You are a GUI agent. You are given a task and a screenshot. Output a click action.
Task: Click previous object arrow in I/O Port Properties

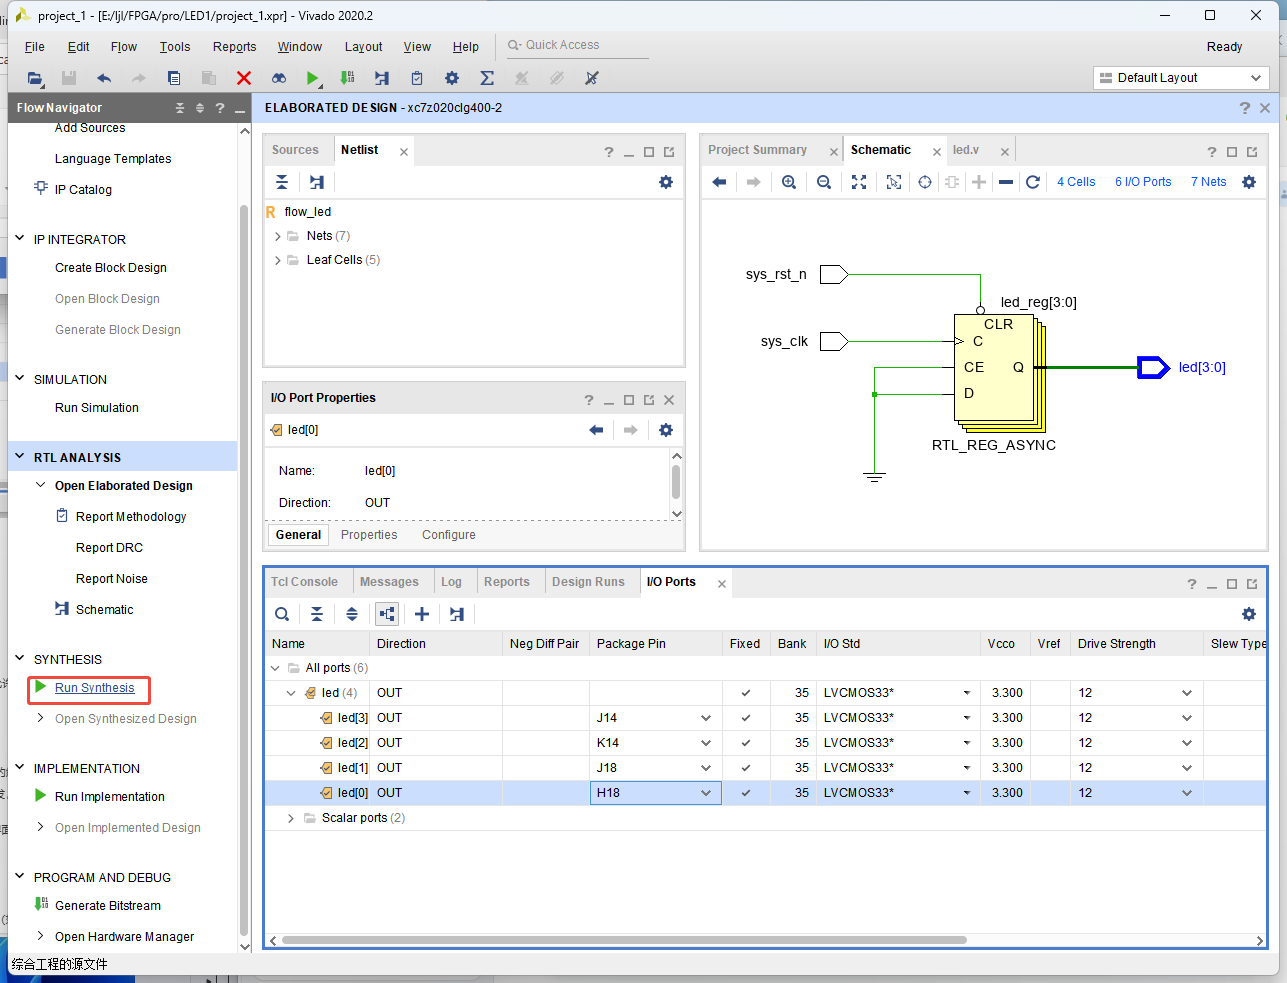click(597, 430)
